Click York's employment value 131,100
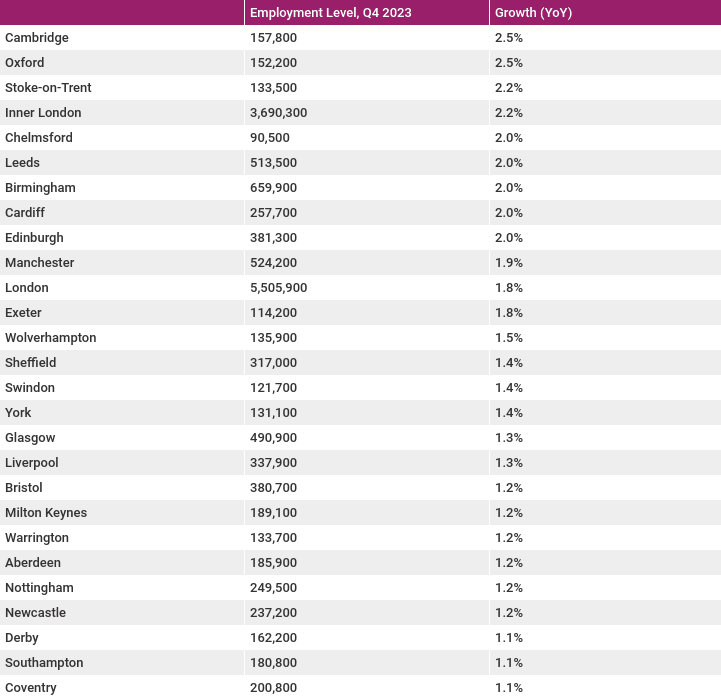 tap(274, 412)
